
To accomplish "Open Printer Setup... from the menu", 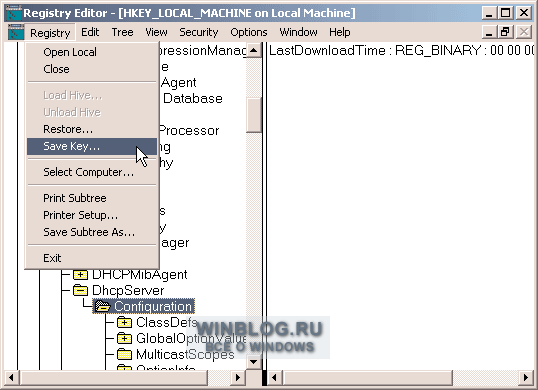I will click(92, 215).
